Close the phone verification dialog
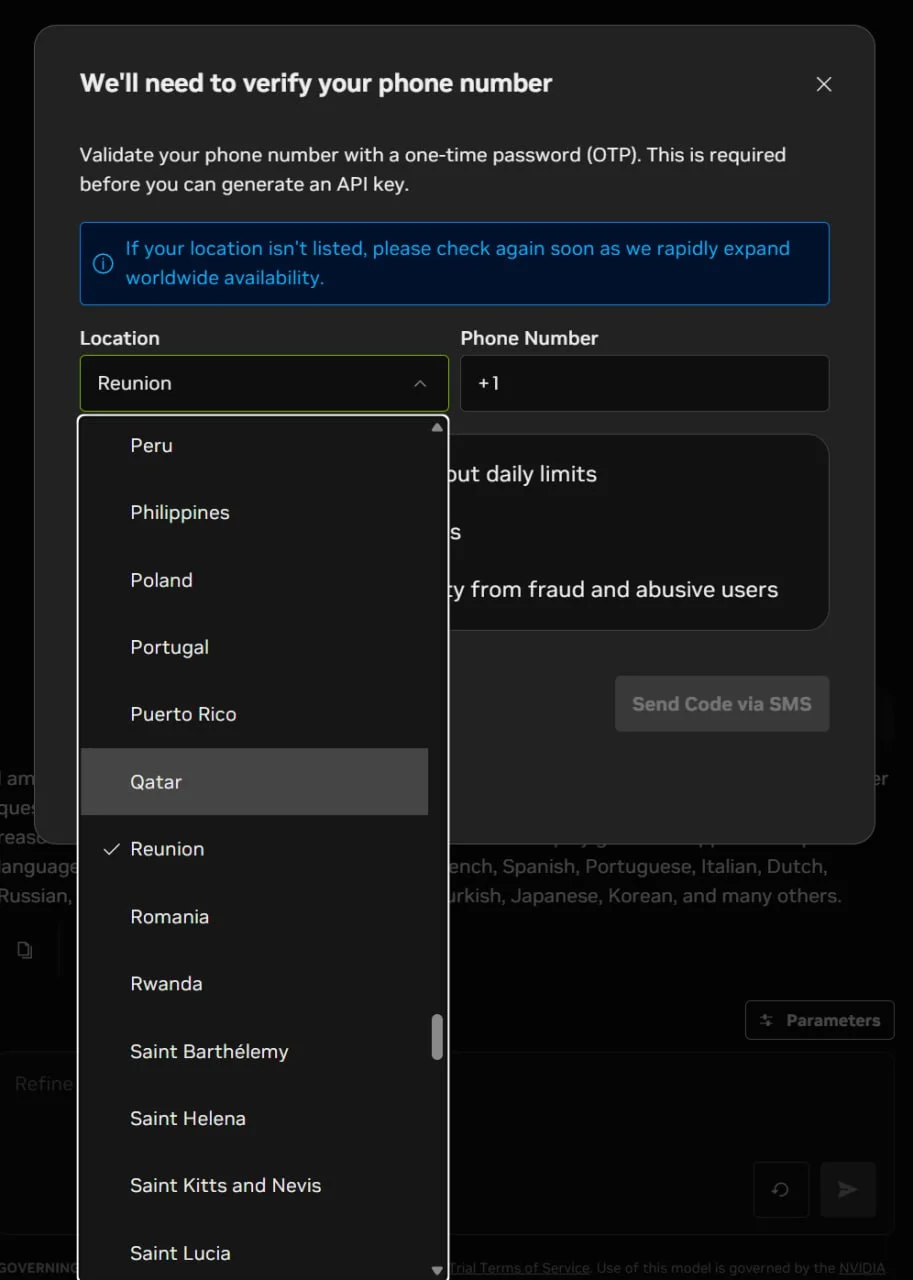Screen dimensions: 913x1280 point(823,85)
